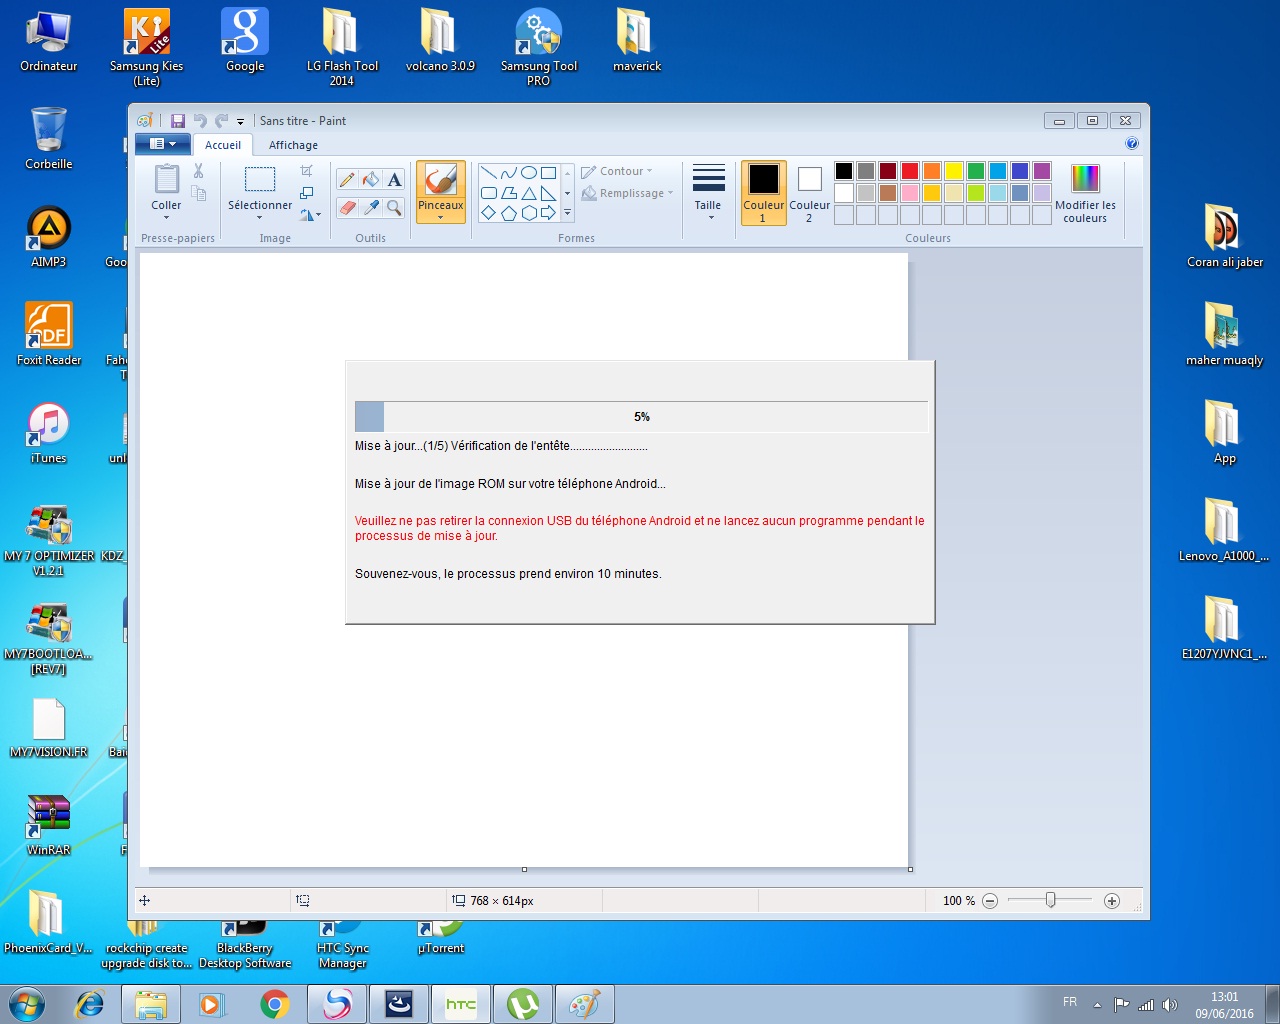Expand the Rotate dropdown in Image group
The width and height of the screenshot is (1280, 1024).
[310, 214]
